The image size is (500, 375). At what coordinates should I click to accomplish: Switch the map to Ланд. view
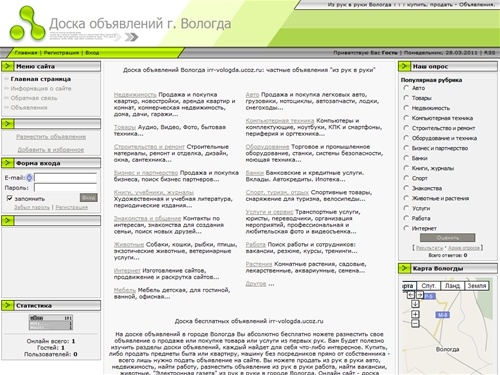452,286
